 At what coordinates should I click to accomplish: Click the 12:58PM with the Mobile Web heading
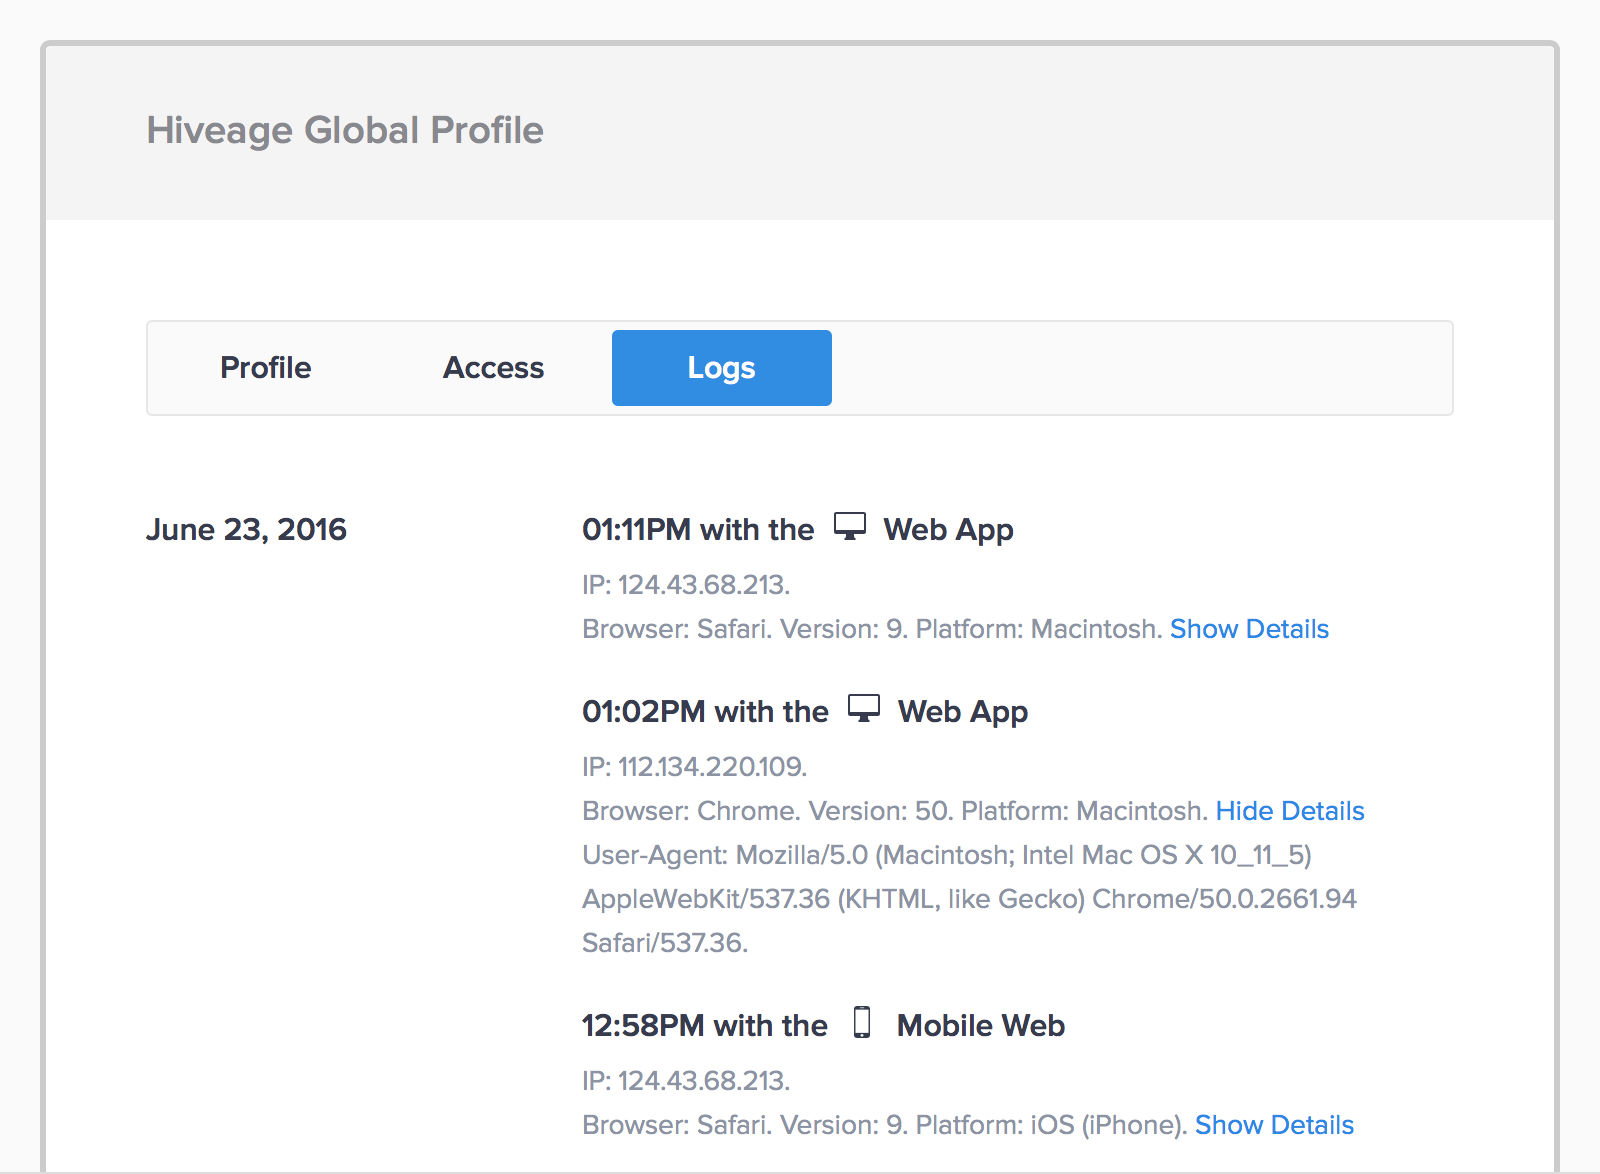[823, 1025]
